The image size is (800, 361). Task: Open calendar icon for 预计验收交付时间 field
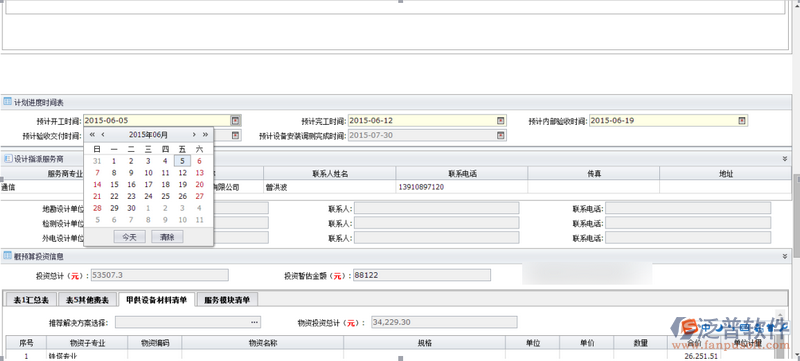(235, 135)
